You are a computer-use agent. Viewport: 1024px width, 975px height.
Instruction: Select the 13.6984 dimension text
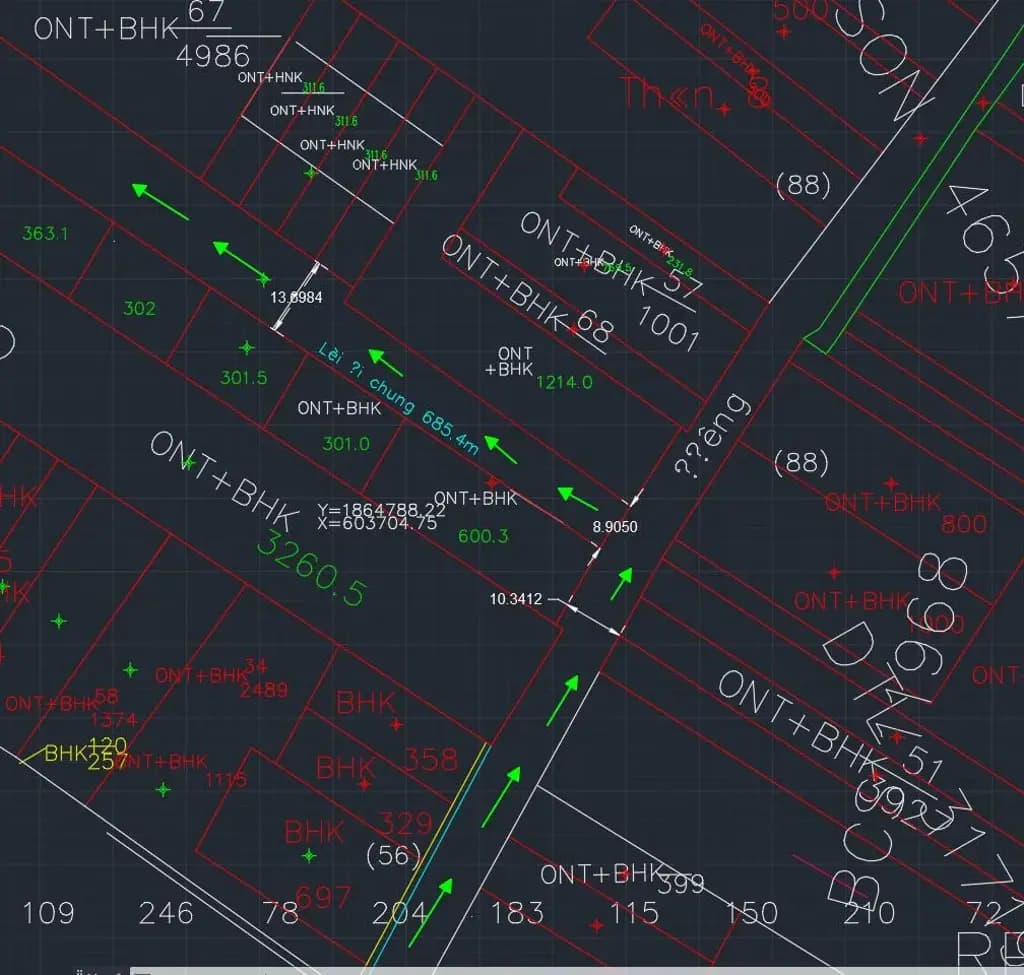[296, 297]
